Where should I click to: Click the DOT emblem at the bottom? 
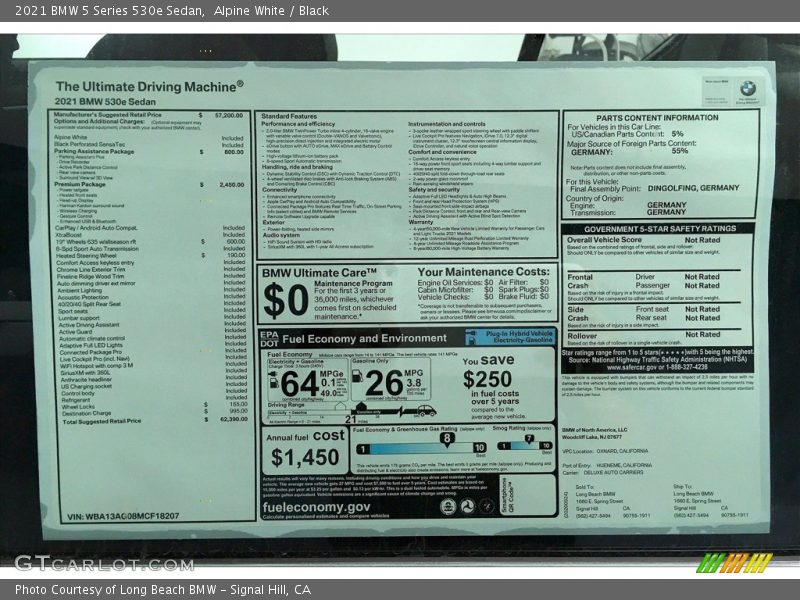click(x=469, y=503)
